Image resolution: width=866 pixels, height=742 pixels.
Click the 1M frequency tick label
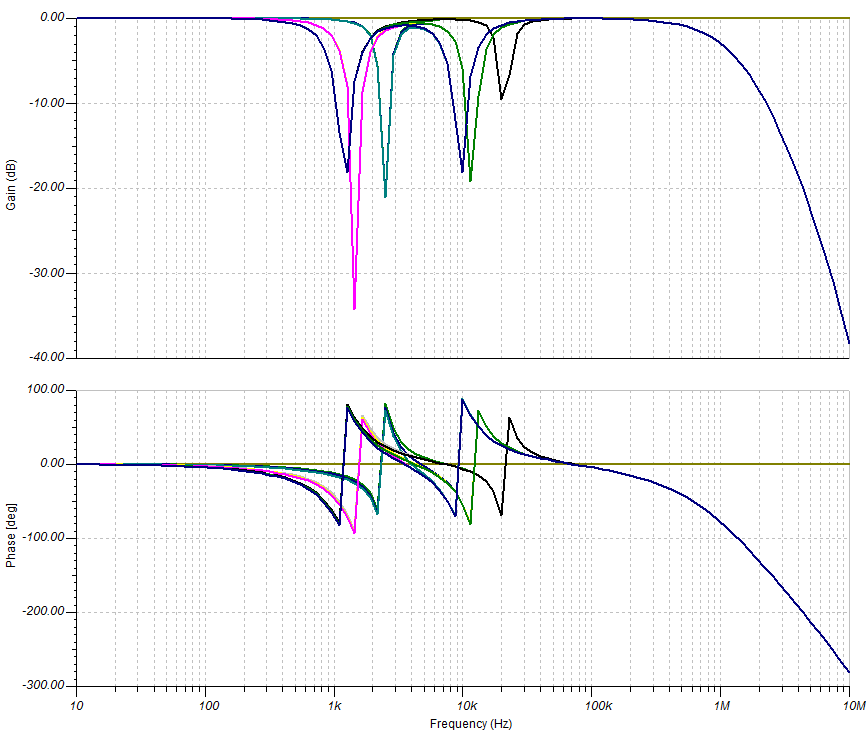tap(721, 706)
